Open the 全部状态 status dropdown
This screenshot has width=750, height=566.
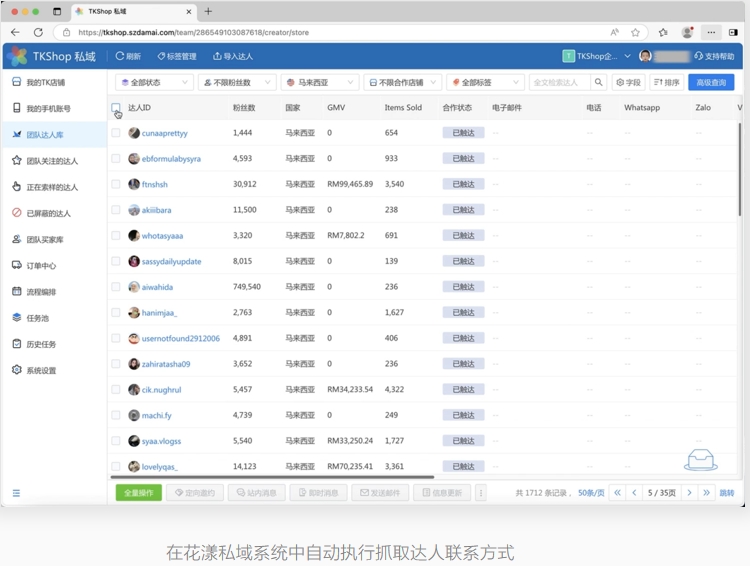(154, 82)
